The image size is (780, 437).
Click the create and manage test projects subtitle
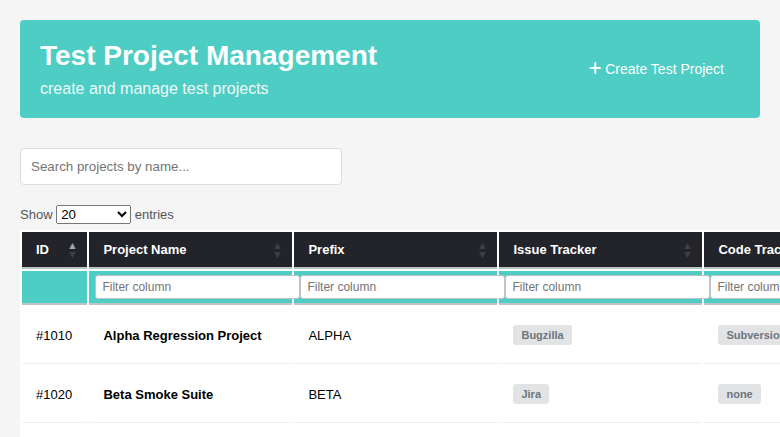154,88
